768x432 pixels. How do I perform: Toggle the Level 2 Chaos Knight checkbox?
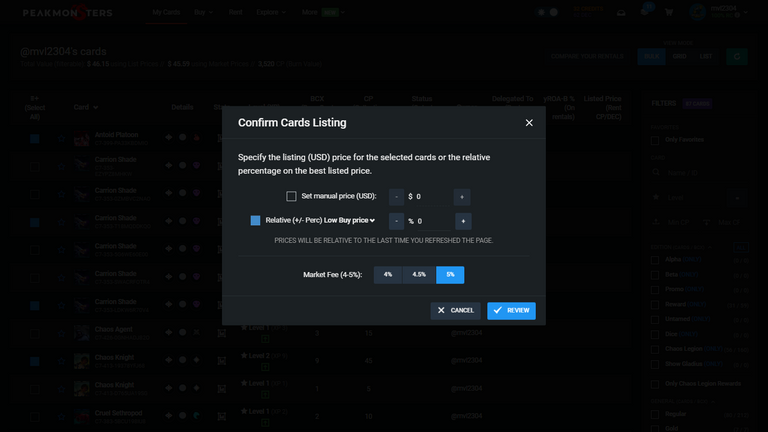pos(35,361)
